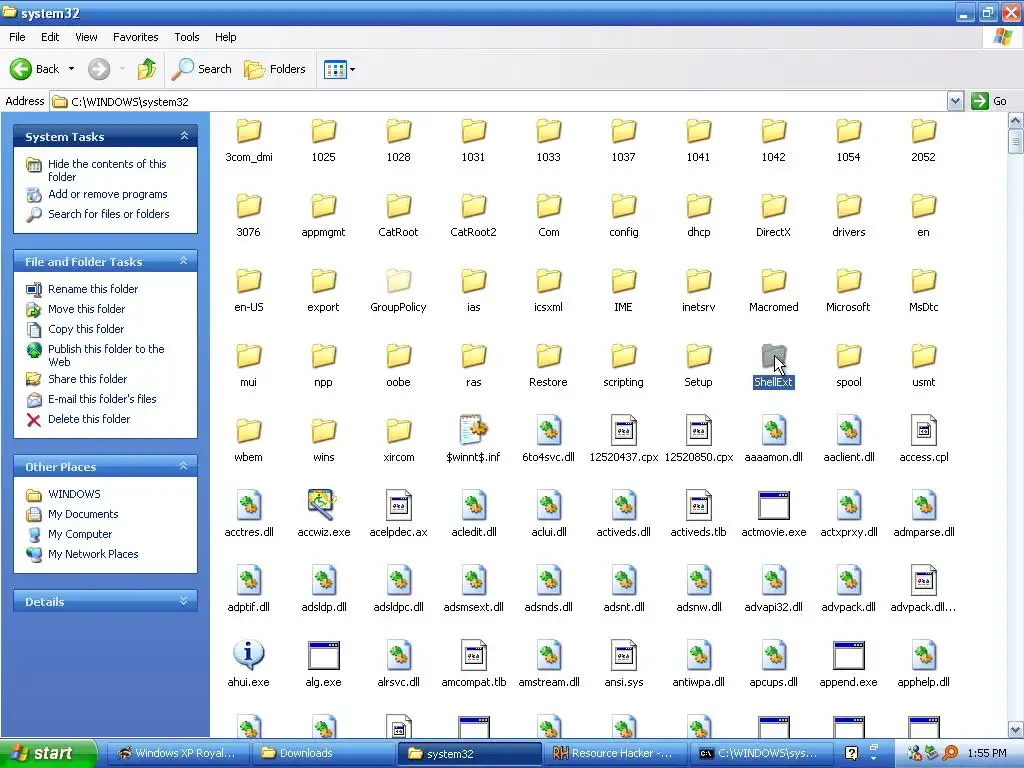Toggle the Folders pane button
Viewport: 1024px width, 768px height.
tap(275, 69)
